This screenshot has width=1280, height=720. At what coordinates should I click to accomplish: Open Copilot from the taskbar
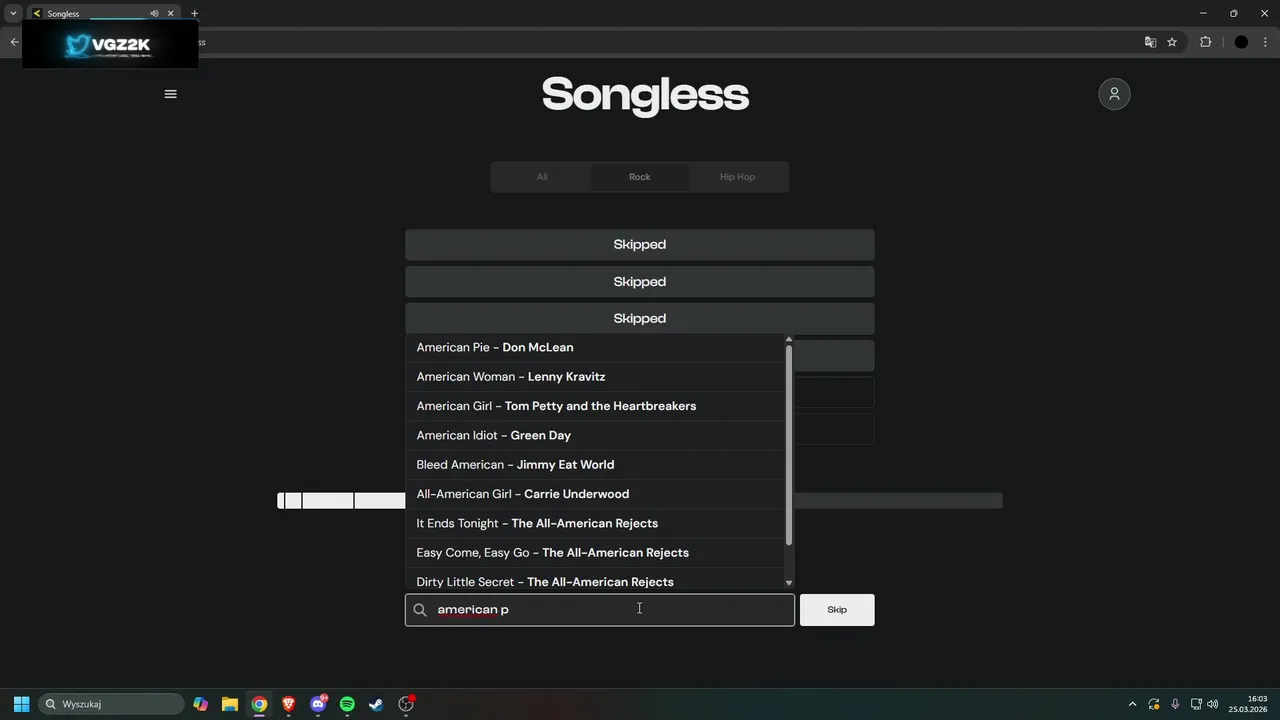[x=200, y=704]
